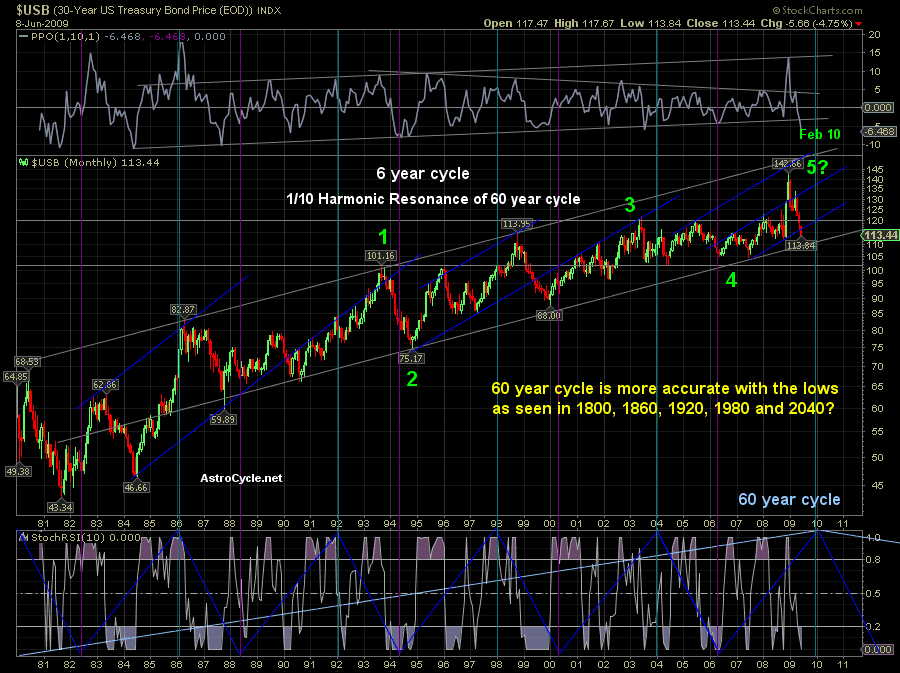Click the date '8-Jun-2009'
The height and width of the screenshot is (673, 900).
click(x=42, y=24)
